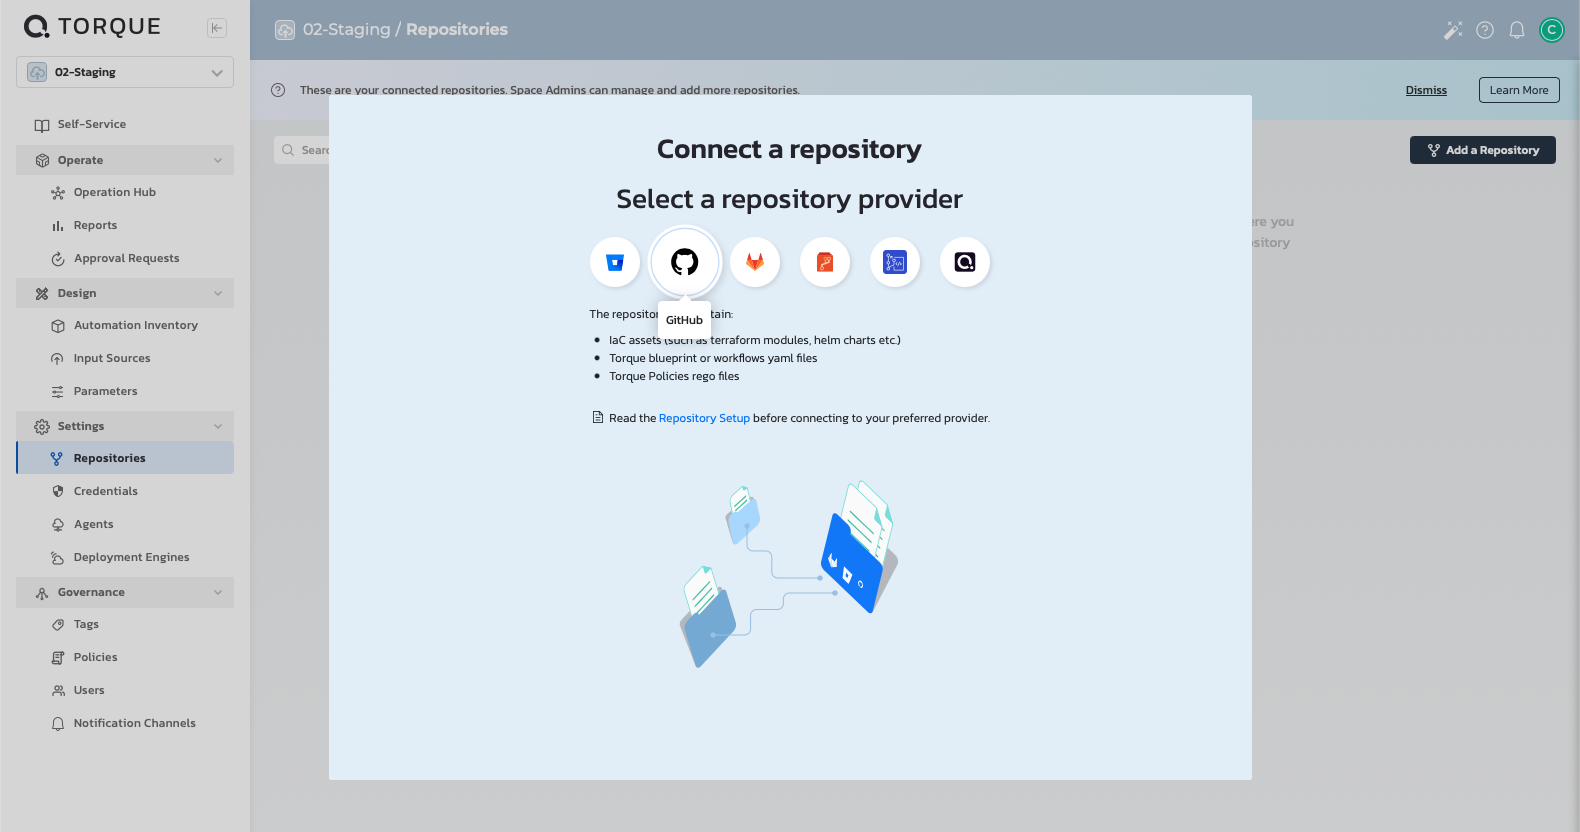Image resolution: width=1580 pixels, height=832 pixels.
Task: Click the Reports bar chart icon
Action: click(58, 226)
